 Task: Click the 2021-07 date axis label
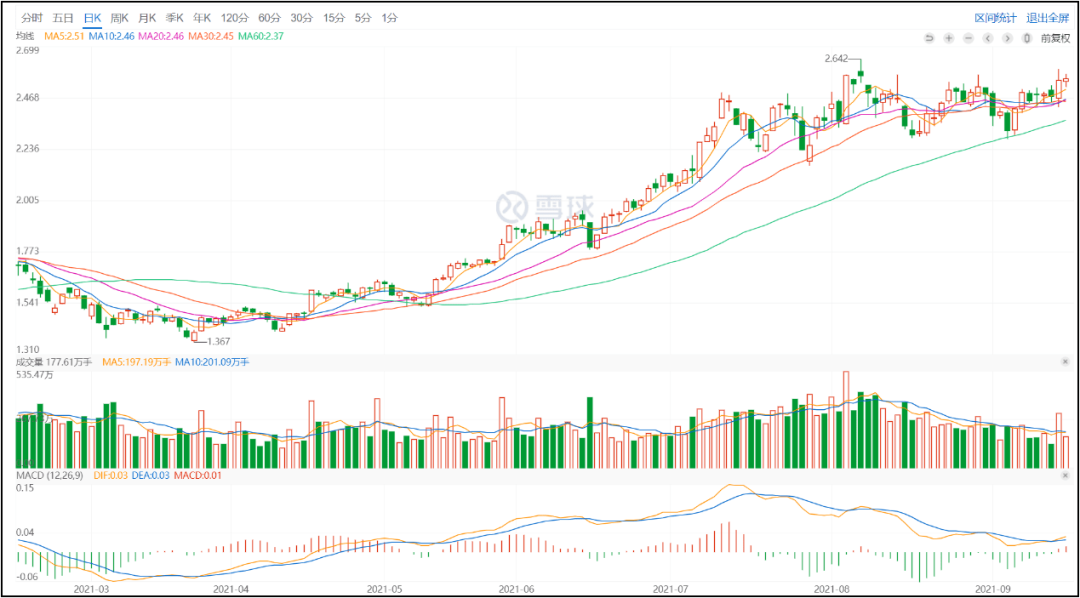tap(669, 590)
